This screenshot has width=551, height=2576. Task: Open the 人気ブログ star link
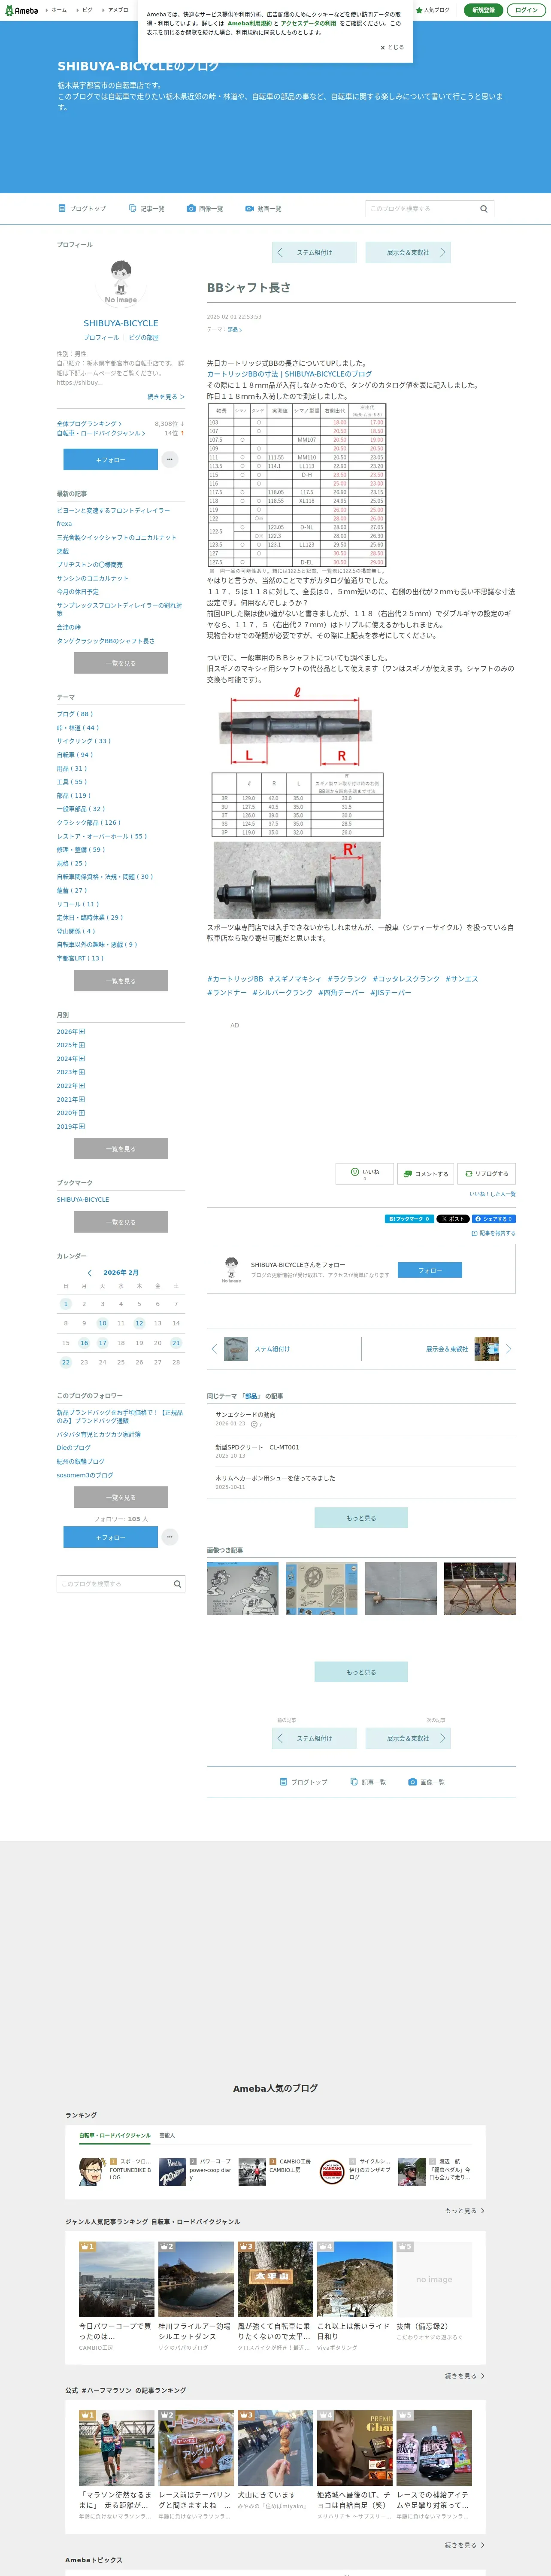433,10
